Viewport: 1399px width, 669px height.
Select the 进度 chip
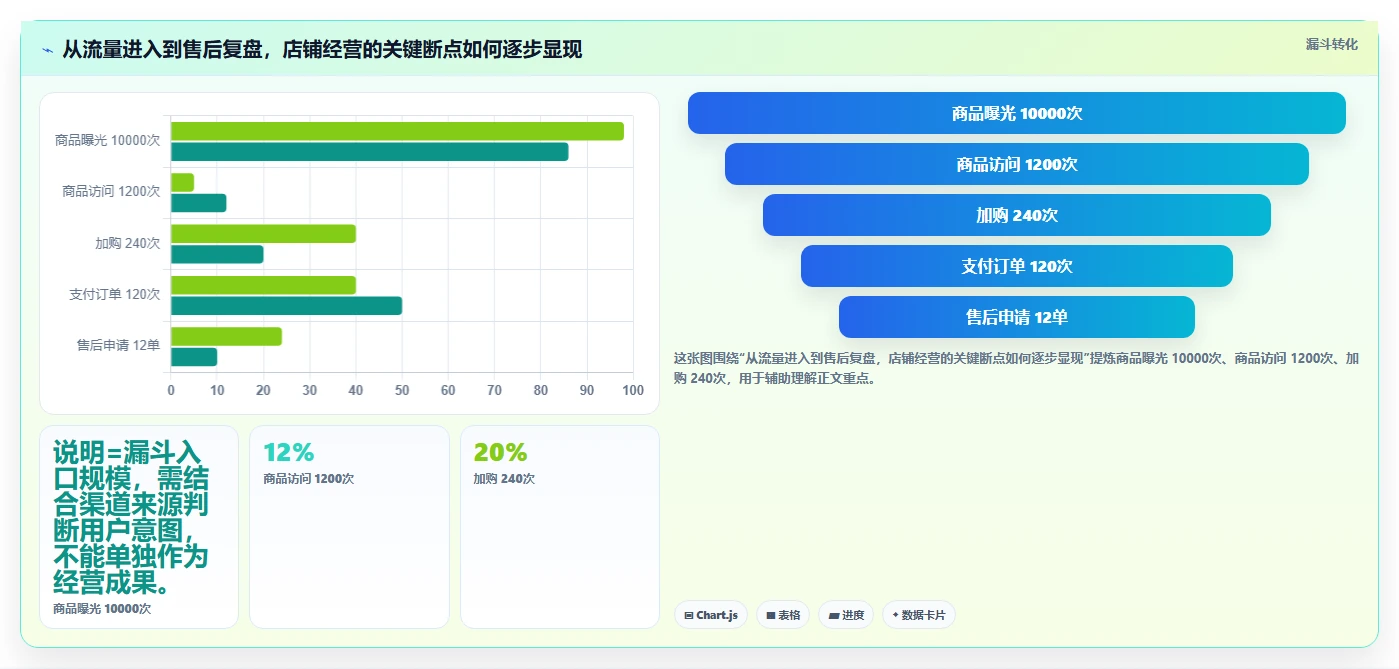(846, 615)
